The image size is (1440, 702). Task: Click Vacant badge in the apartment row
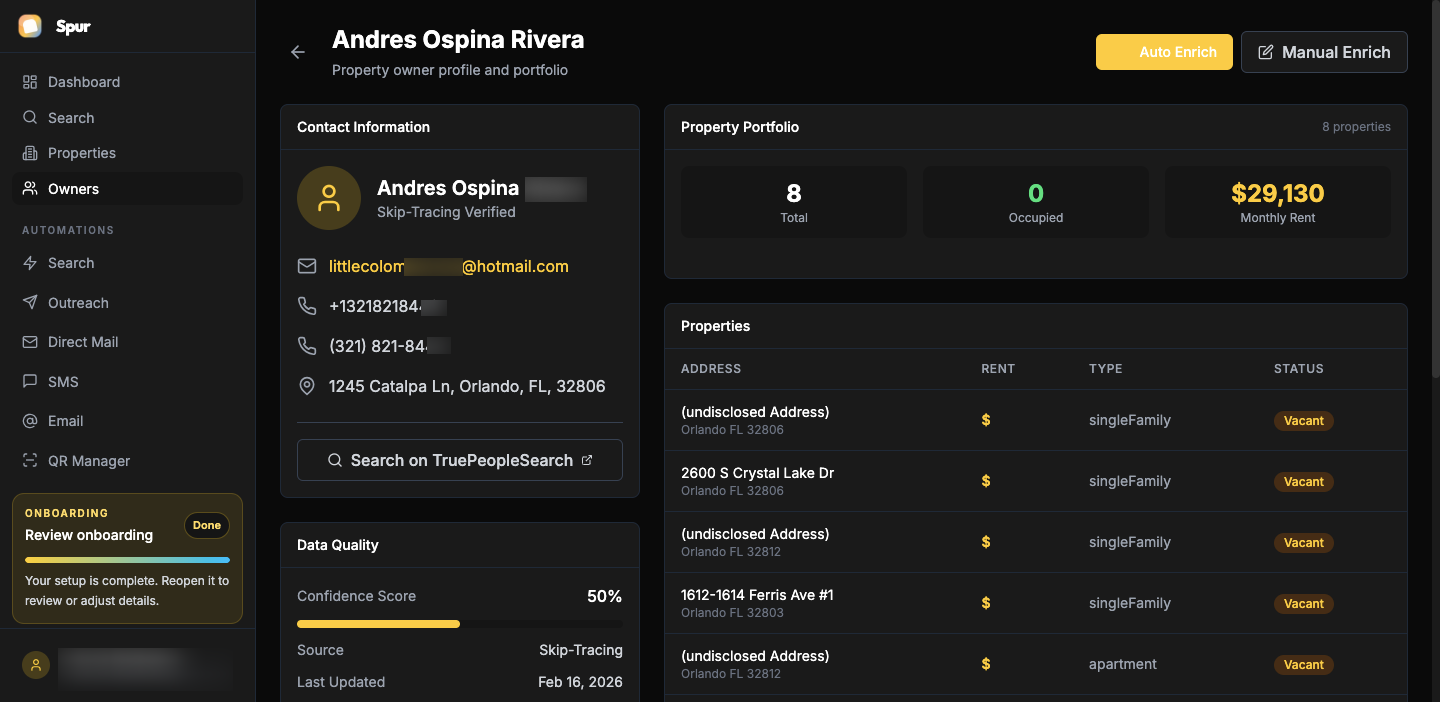tap(1304, 665)
